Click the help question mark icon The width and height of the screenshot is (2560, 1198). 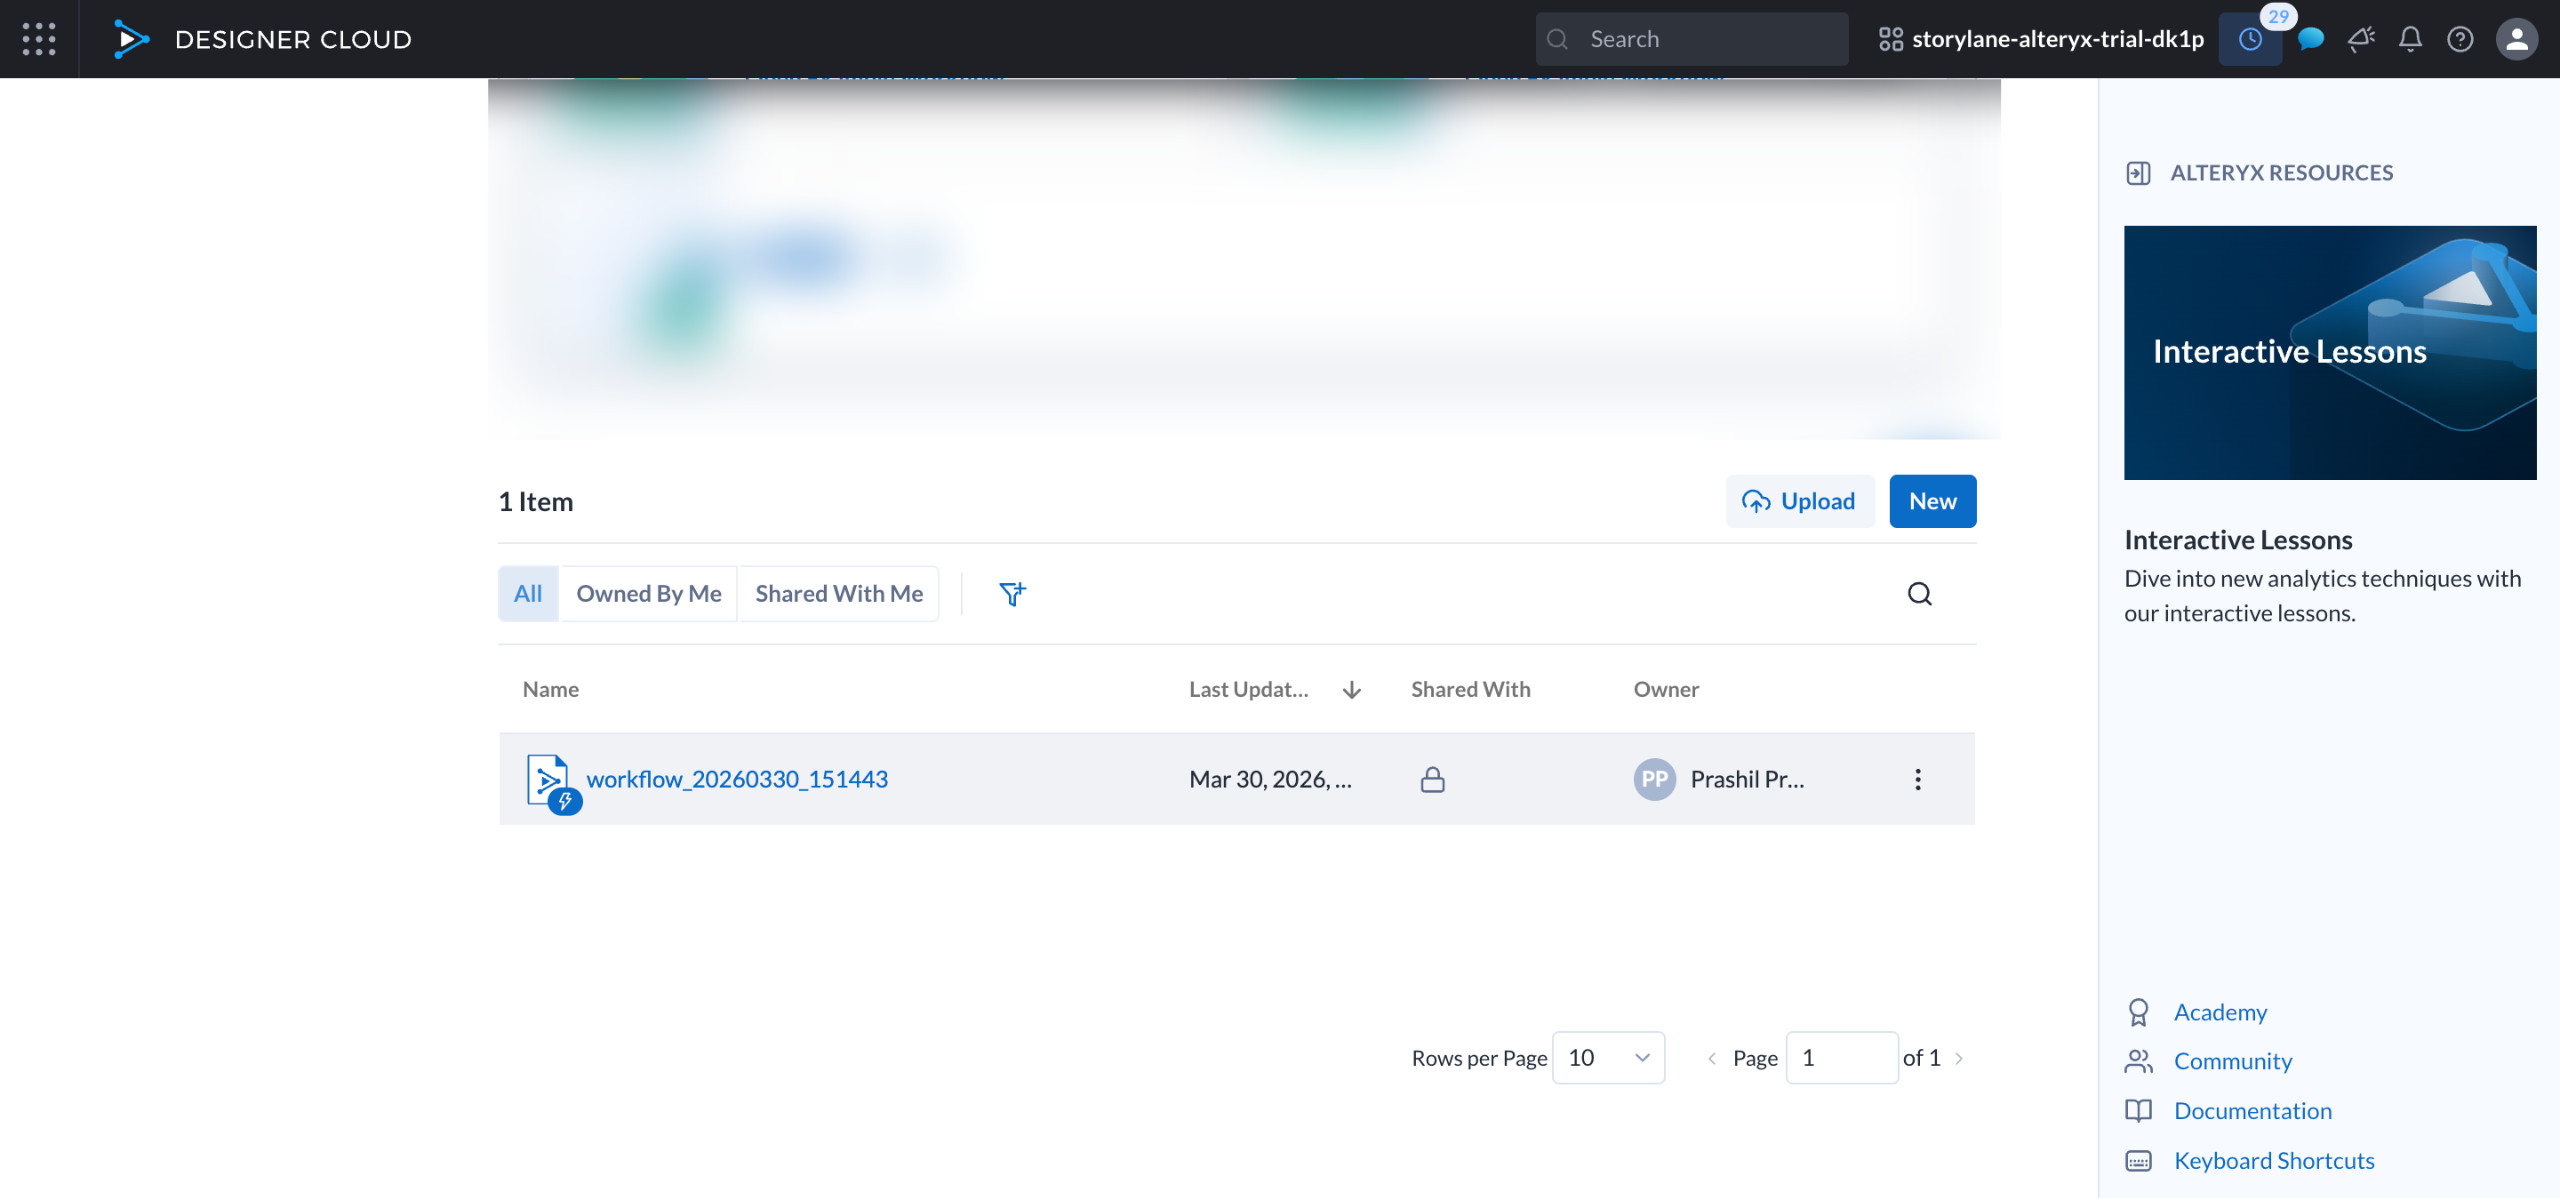(x=2460, y=39)
